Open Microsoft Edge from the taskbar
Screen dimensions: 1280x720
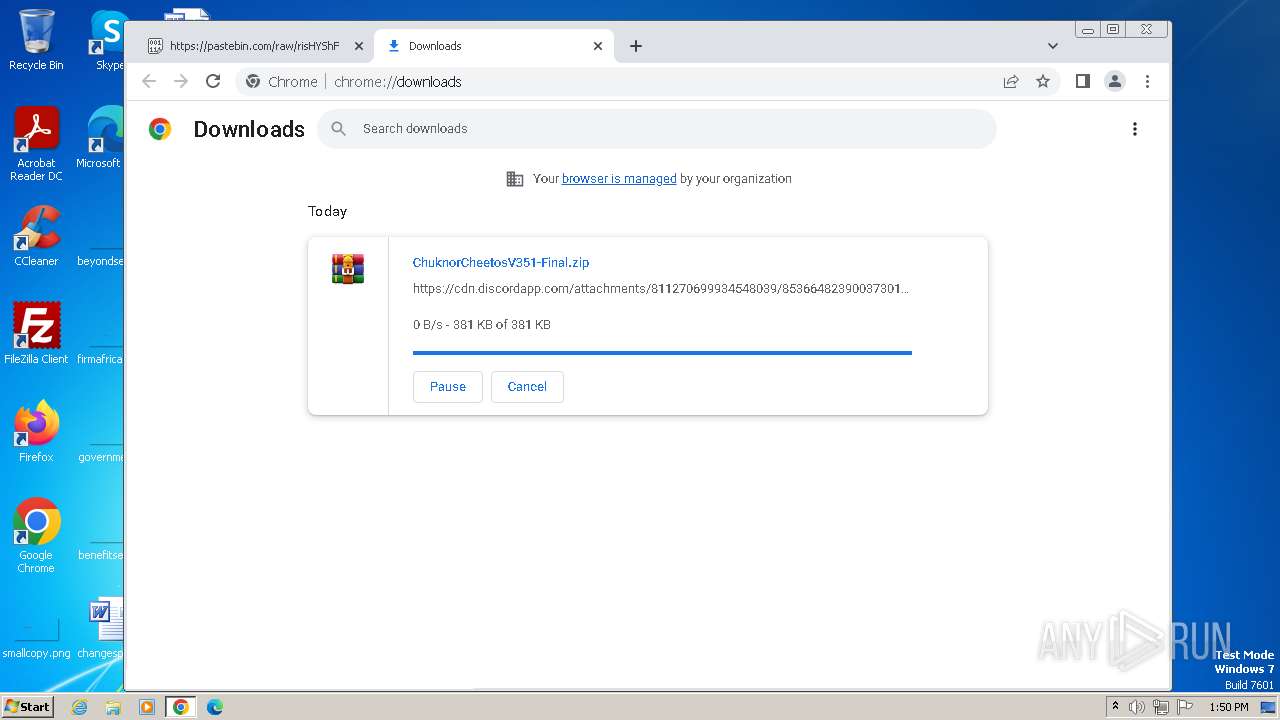point(215,707)
